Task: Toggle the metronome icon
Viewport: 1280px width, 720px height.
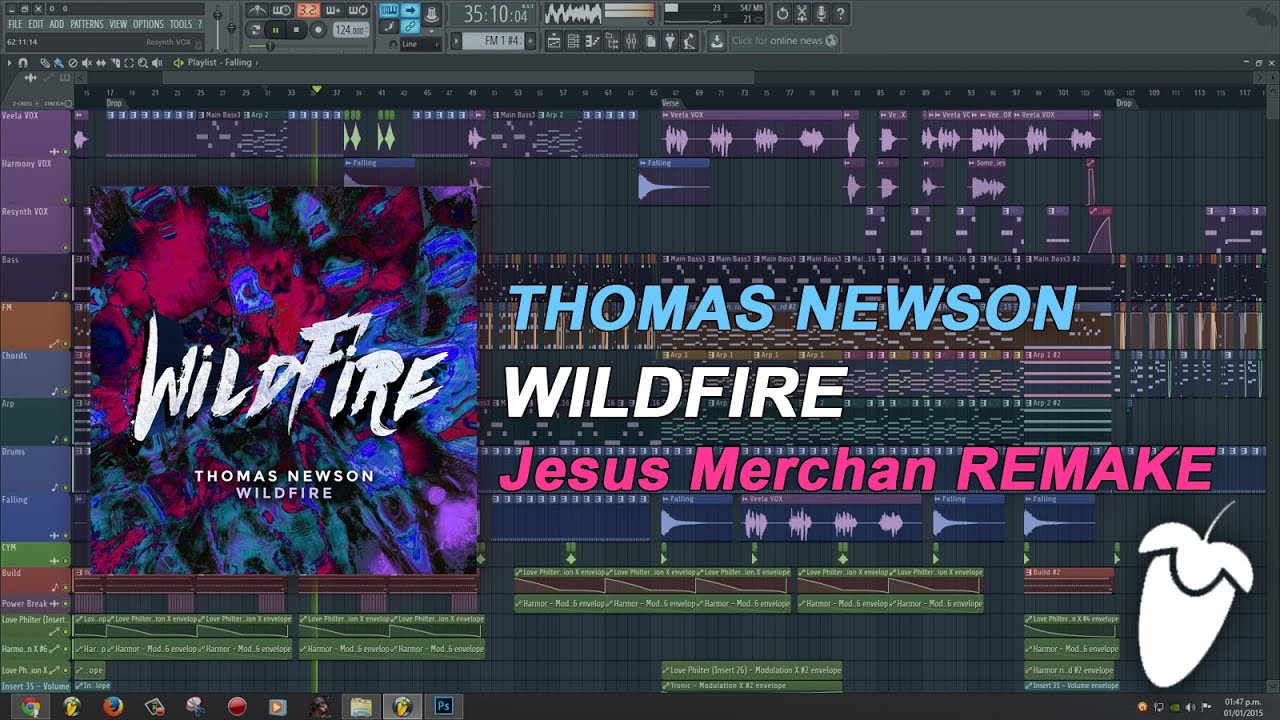Action: tap(257, 10)
